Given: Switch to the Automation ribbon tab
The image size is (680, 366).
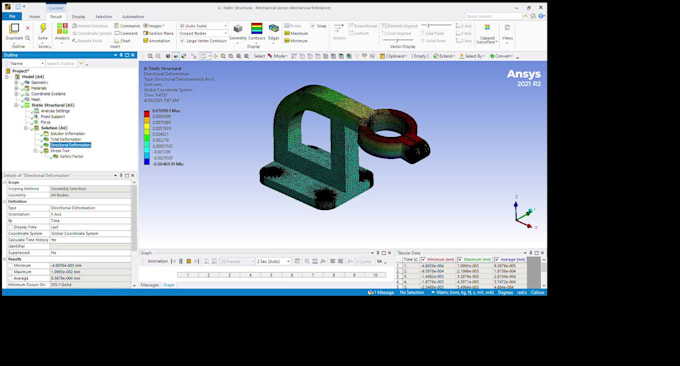Looking at the screenshot, I should click(x=133, y=17).
